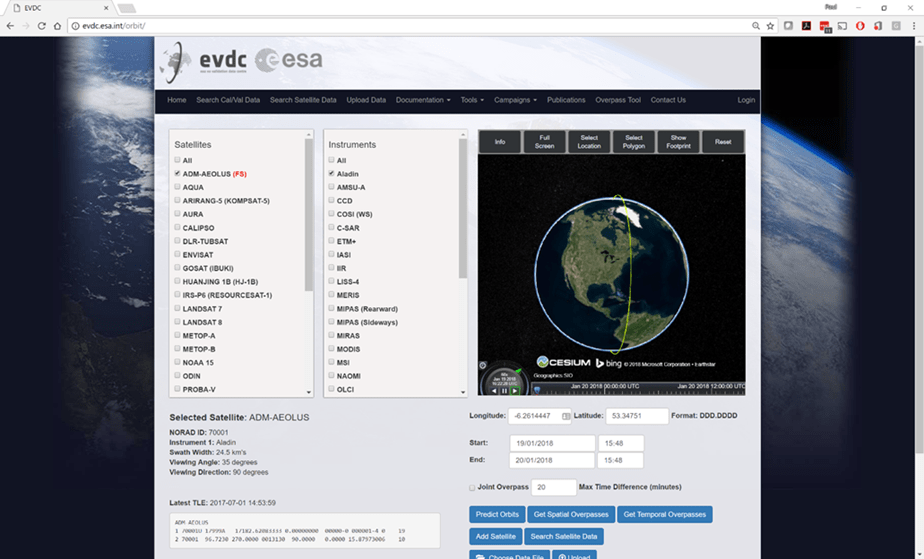Click the grey G extension icon
This screenshot has height=559, width=924.
coord(896,26)
